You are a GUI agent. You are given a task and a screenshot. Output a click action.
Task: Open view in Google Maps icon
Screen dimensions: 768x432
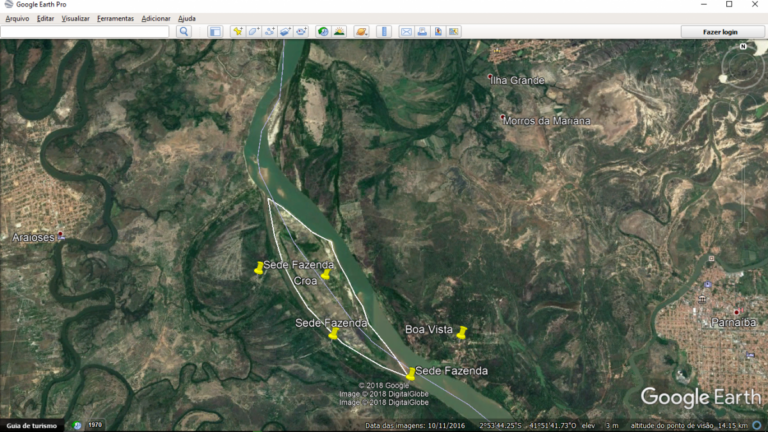click(454, 32)
